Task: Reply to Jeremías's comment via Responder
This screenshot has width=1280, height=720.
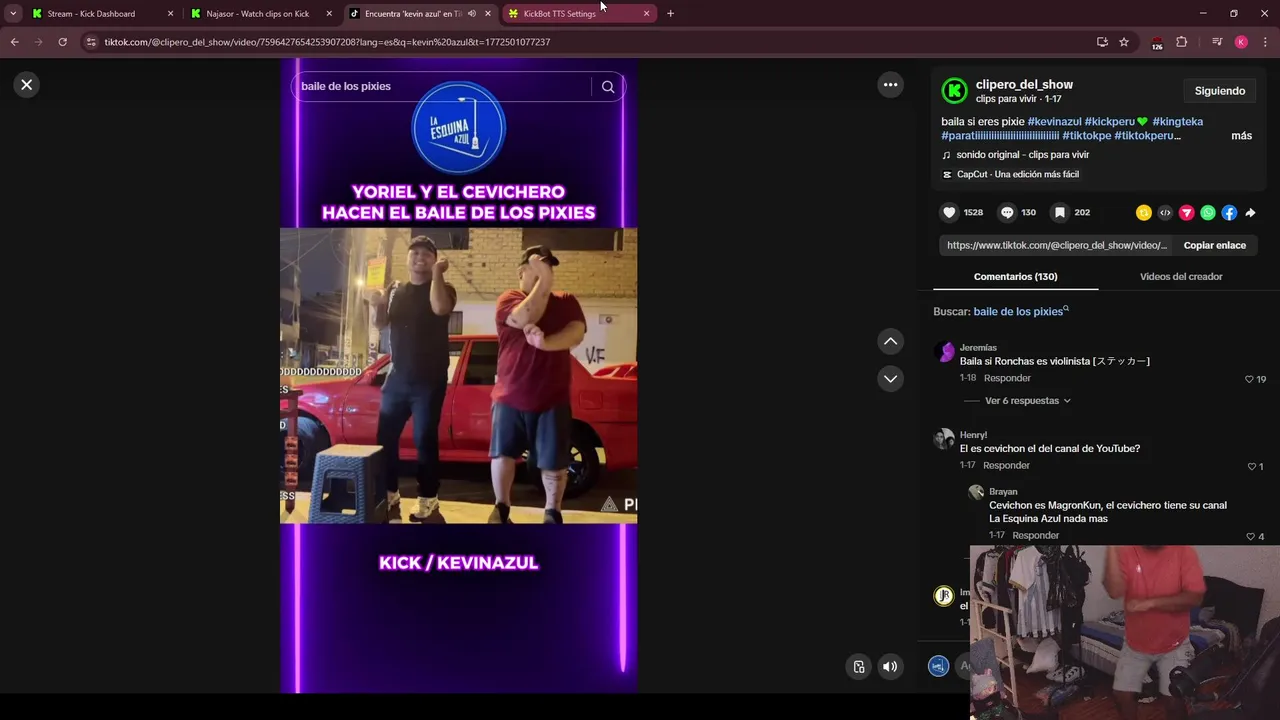Action: (1007, 378)
